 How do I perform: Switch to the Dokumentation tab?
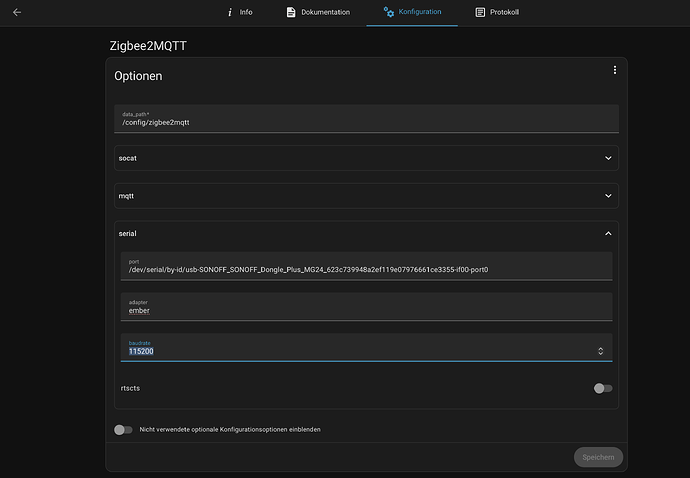(x=318, y=12)
